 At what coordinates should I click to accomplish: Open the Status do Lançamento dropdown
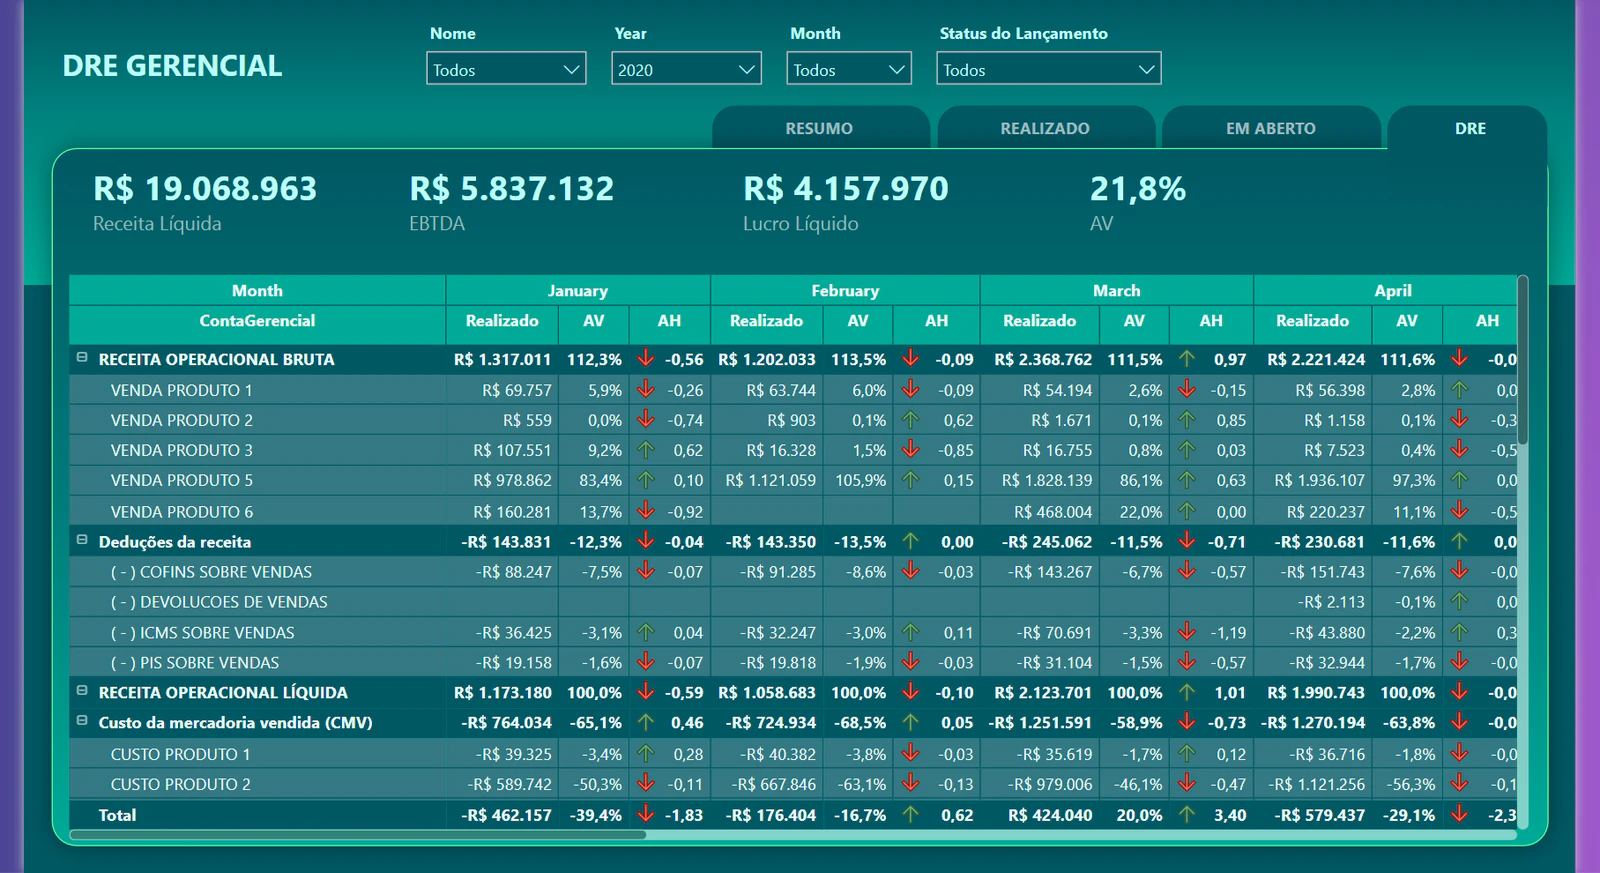[1049, 69]
